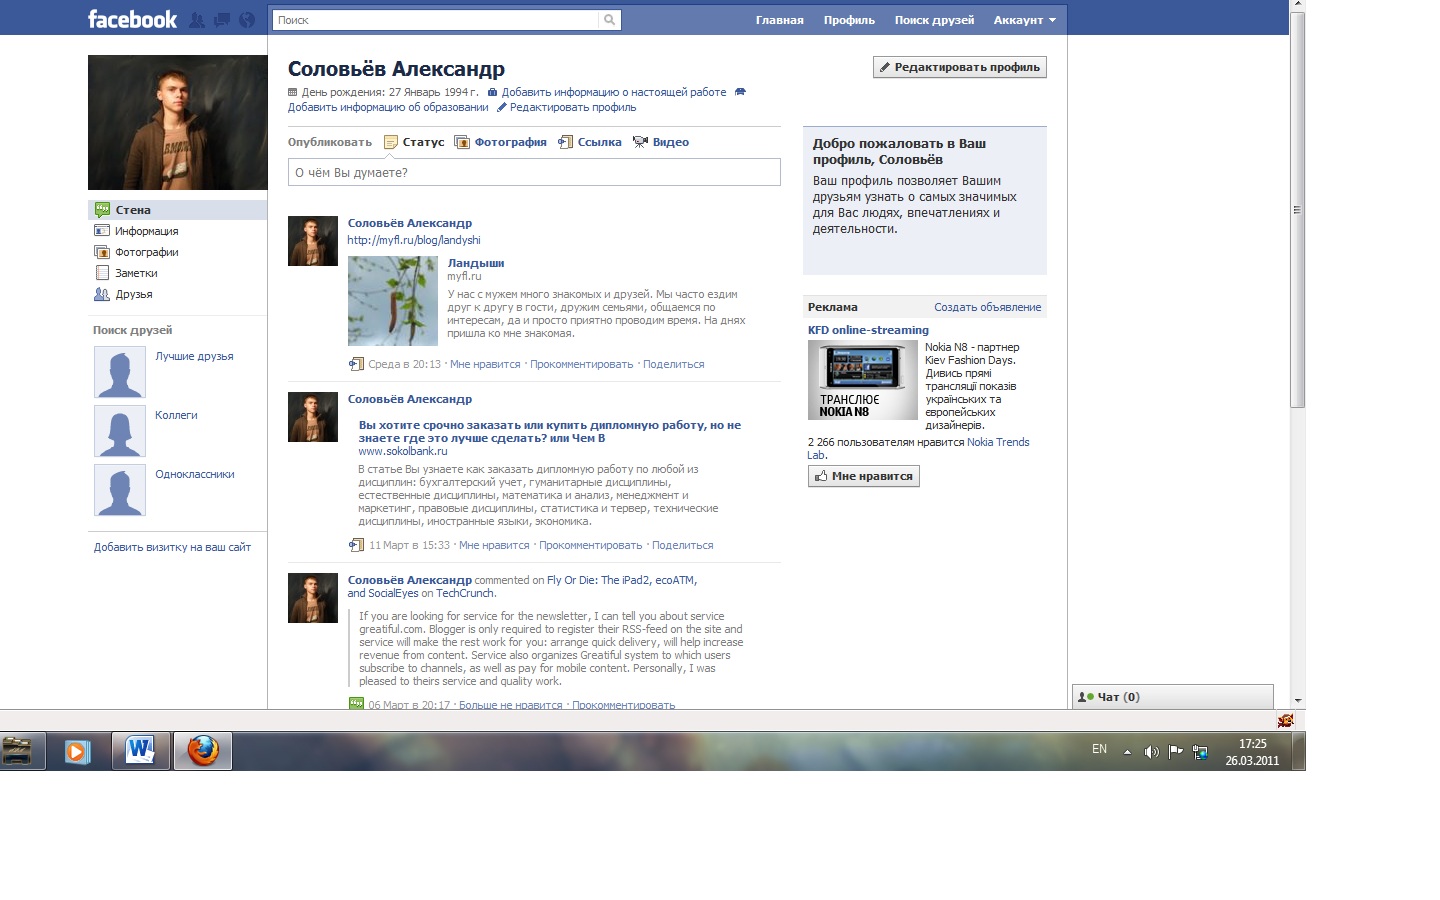This screenshot has width=1440, height=900.
Task: Open the TechCrunch link
Action: pyautogui.click(x=465, y=593)
